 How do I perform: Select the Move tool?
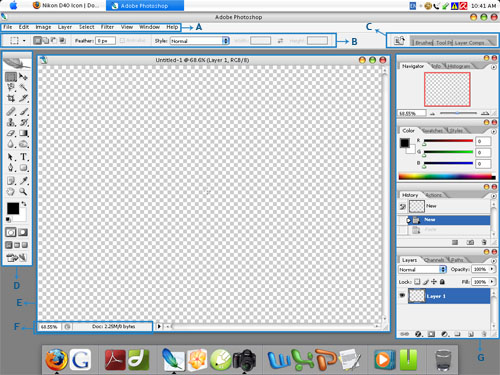point(23,77)
